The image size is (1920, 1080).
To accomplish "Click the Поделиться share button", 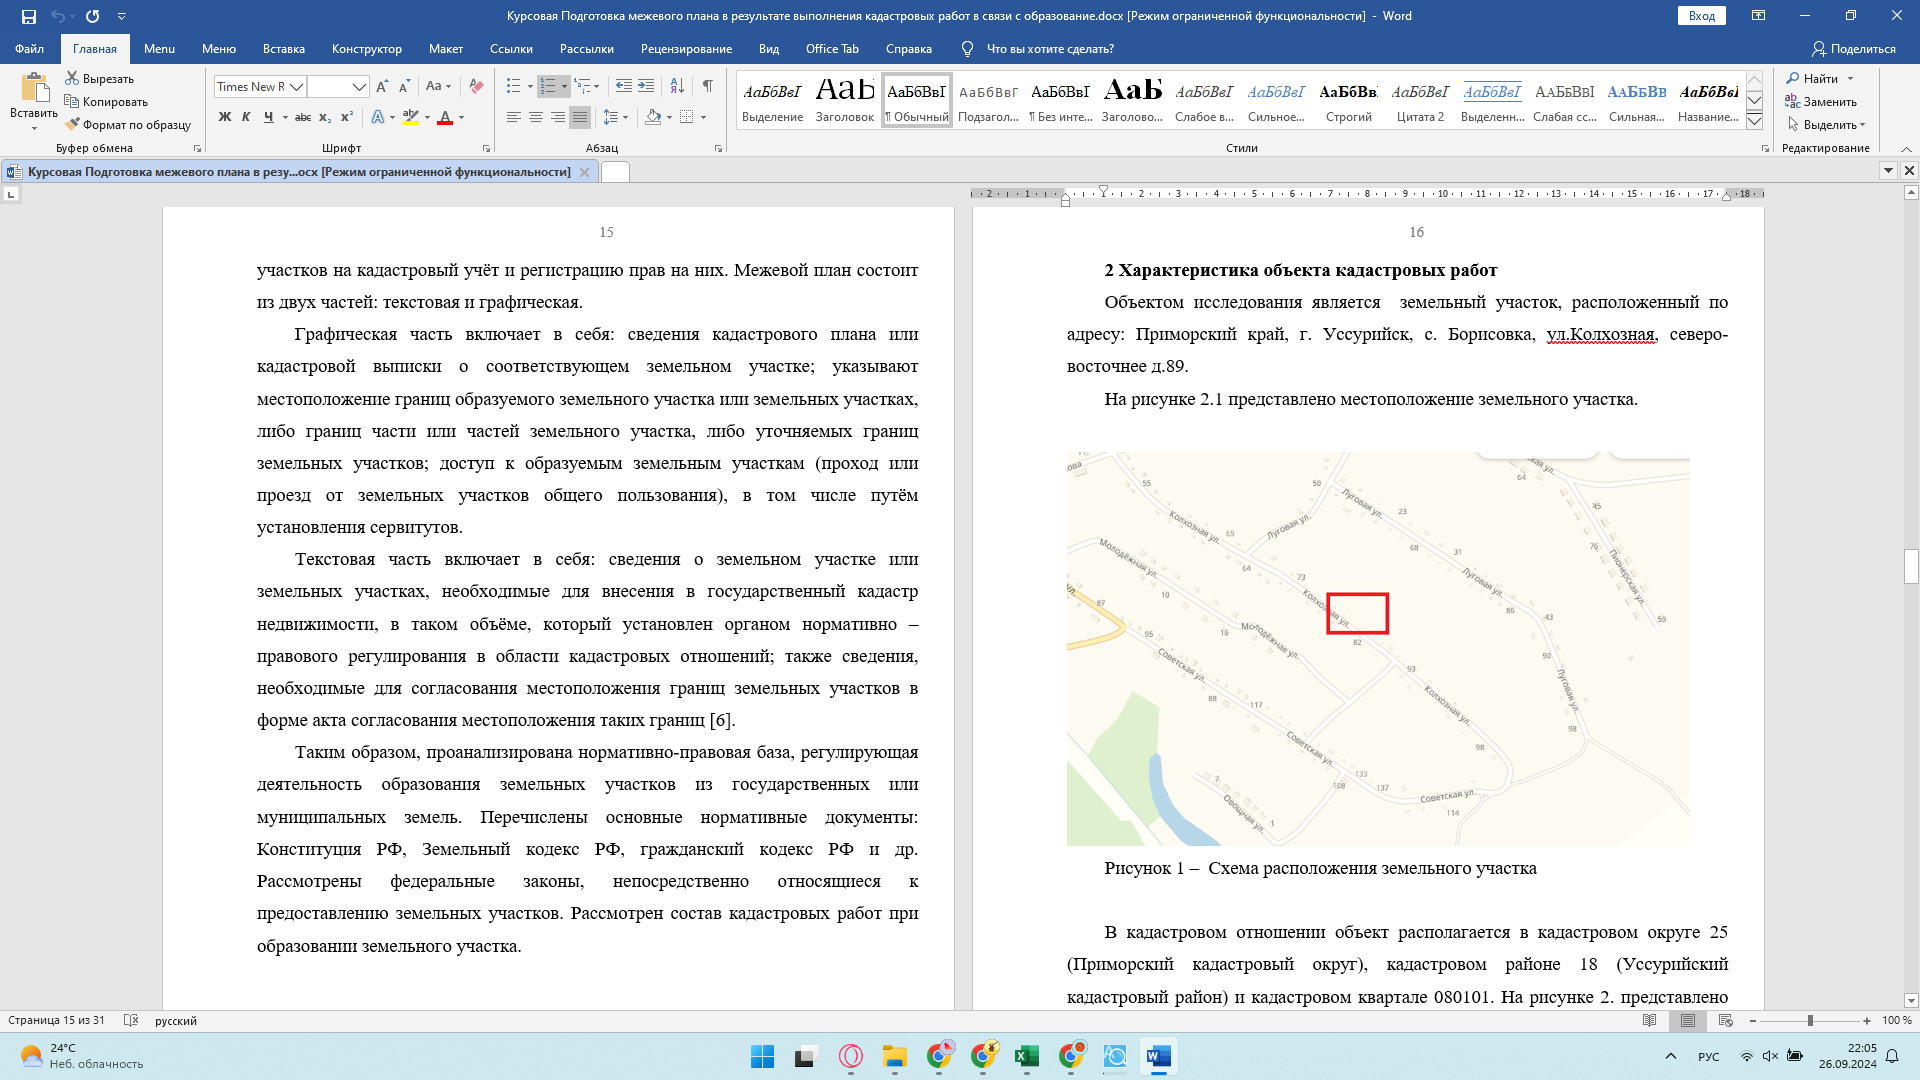I will 1853,49.
